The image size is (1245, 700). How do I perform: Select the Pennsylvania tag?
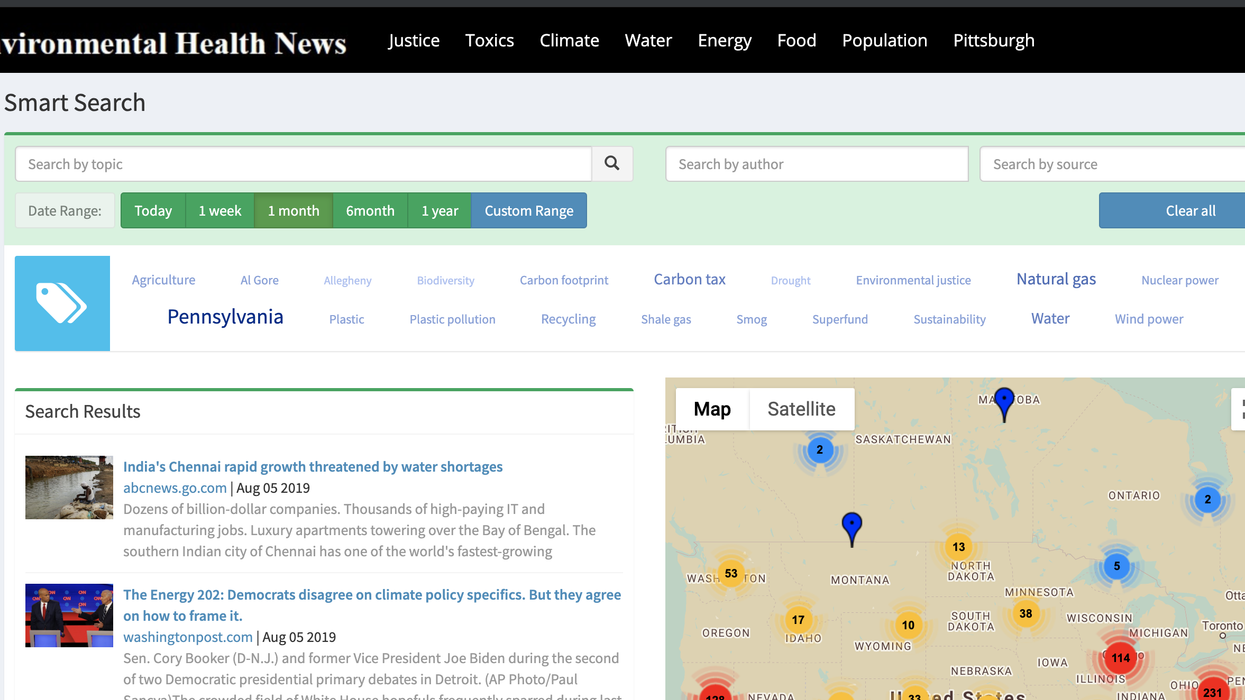(x=225, y=316)
